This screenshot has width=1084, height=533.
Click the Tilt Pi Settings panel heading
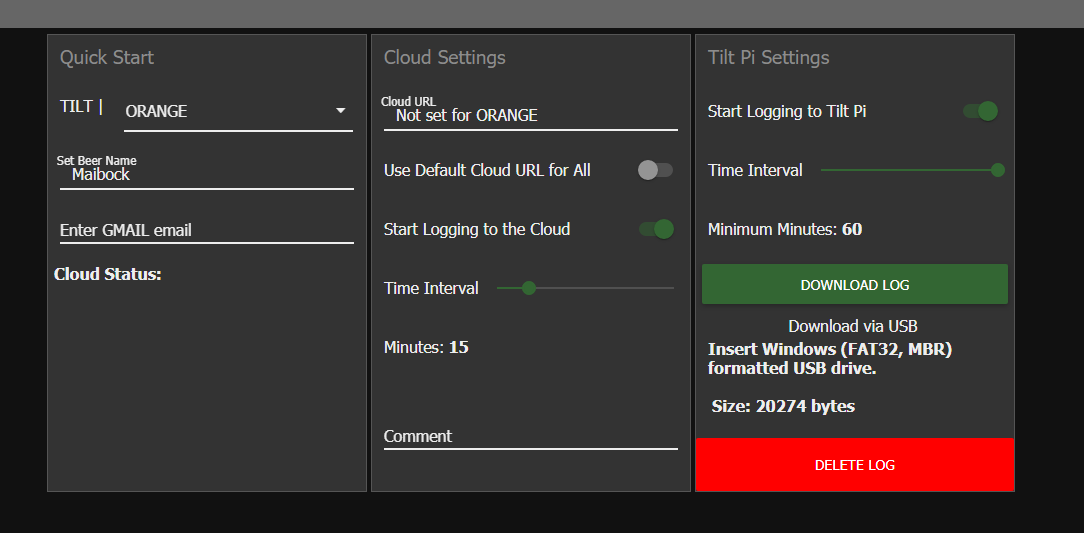click(769, 57)
